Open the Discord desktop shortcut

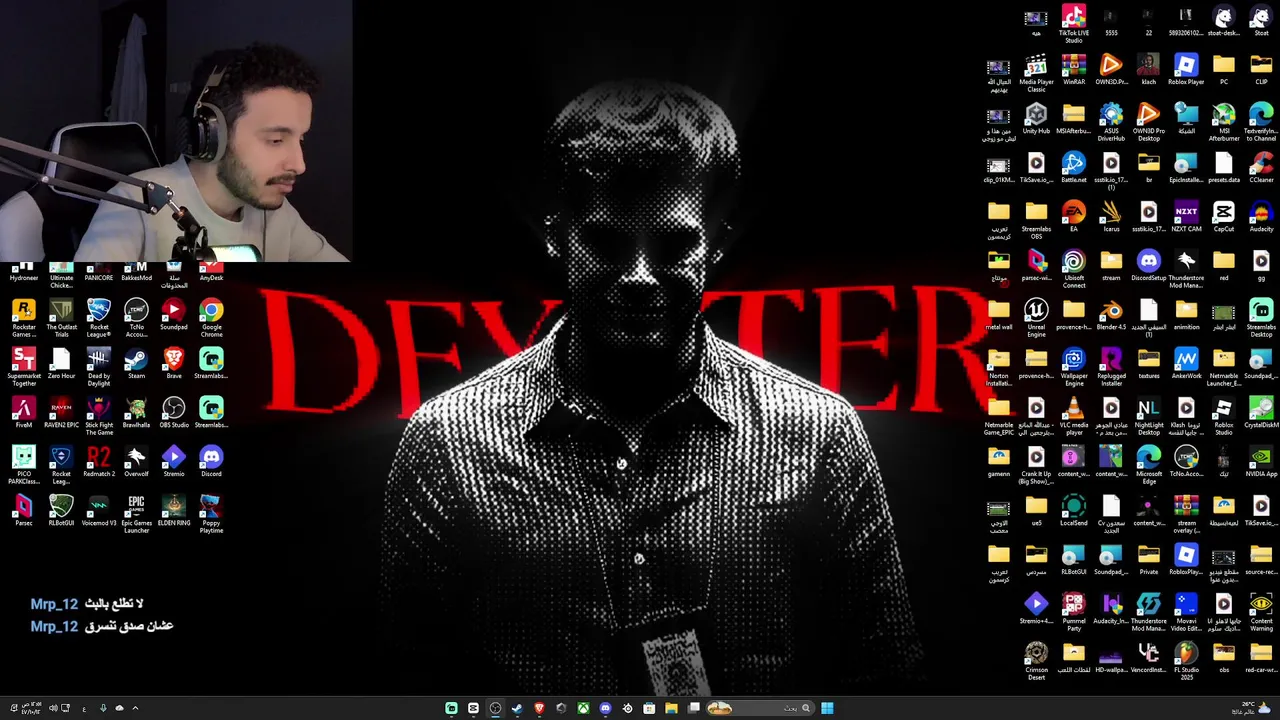point(211,461)
